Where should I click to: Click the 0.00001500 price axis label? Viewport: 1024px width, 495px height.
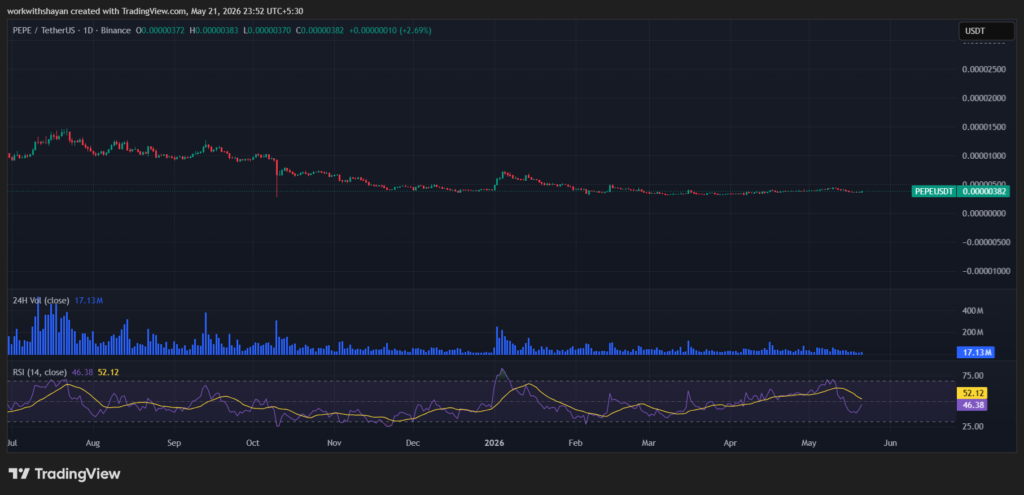(x=984, y=127)
